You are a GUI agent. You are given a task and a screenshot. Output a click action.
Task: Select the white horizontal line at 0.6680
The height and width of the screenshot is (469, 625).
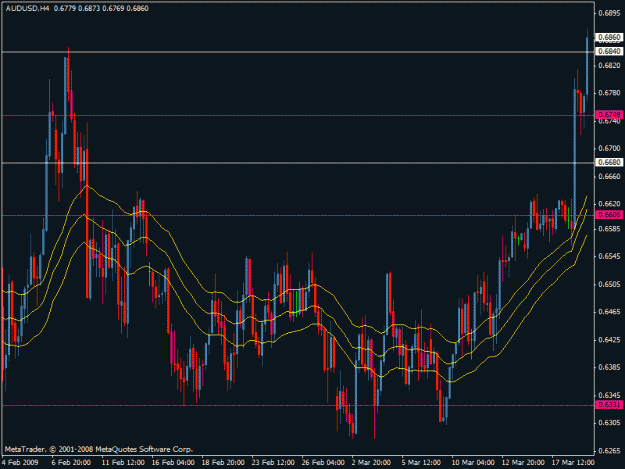coord(298,163)
